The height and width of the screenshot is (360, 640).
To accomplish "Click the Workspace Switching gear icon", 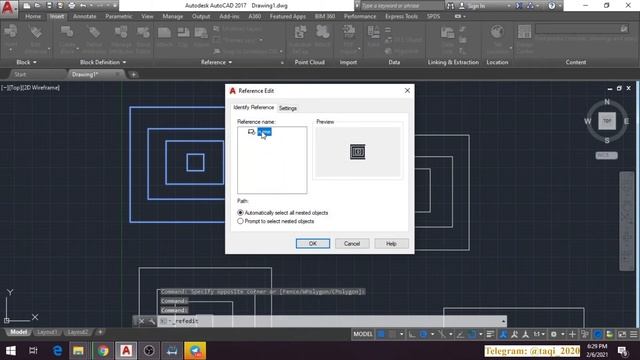I will coord(553,334).
